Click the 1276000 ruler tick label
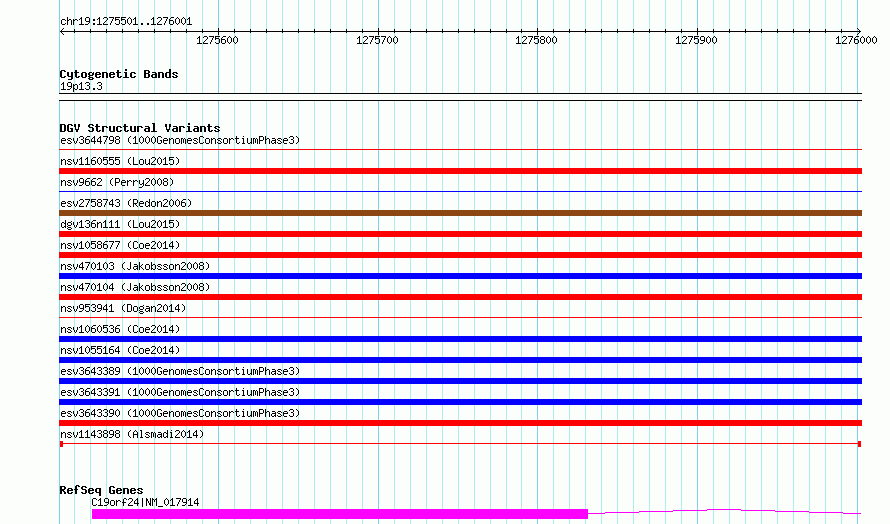890x524 pixels. pyautogui.click(x=856, y=40)
